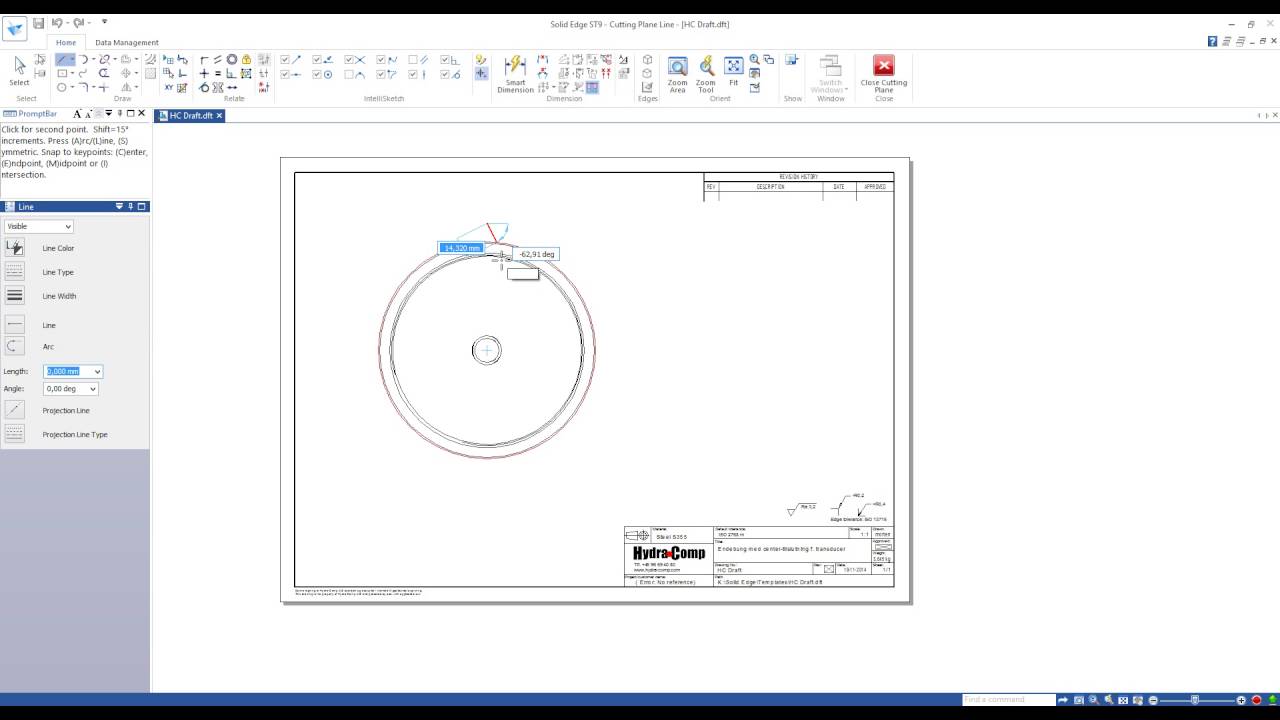Open the Help question mark icon
The width and height of the screenshot is (1280, 720).
(x=1213, y=42)
